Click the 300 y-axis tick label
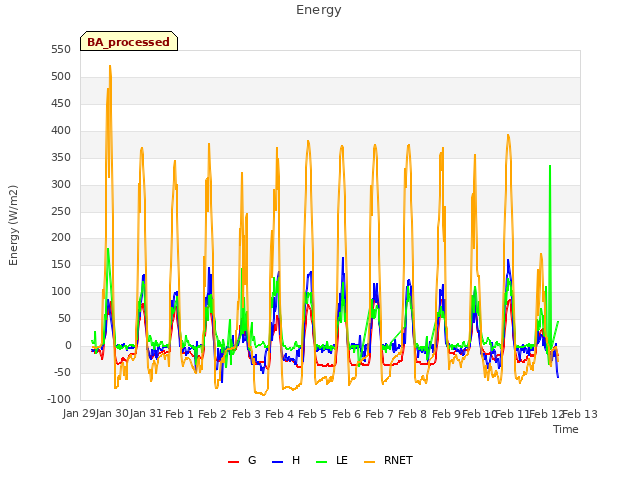Viewport: 640px width, 480px height. click(x=61, y=184)
